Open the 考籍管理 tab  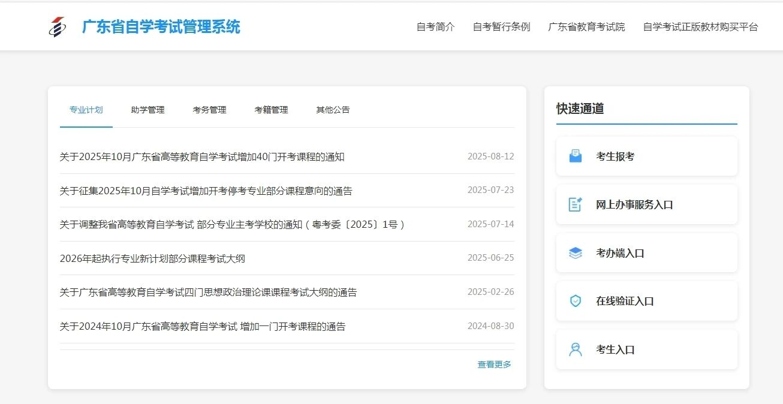click(271, 110)
